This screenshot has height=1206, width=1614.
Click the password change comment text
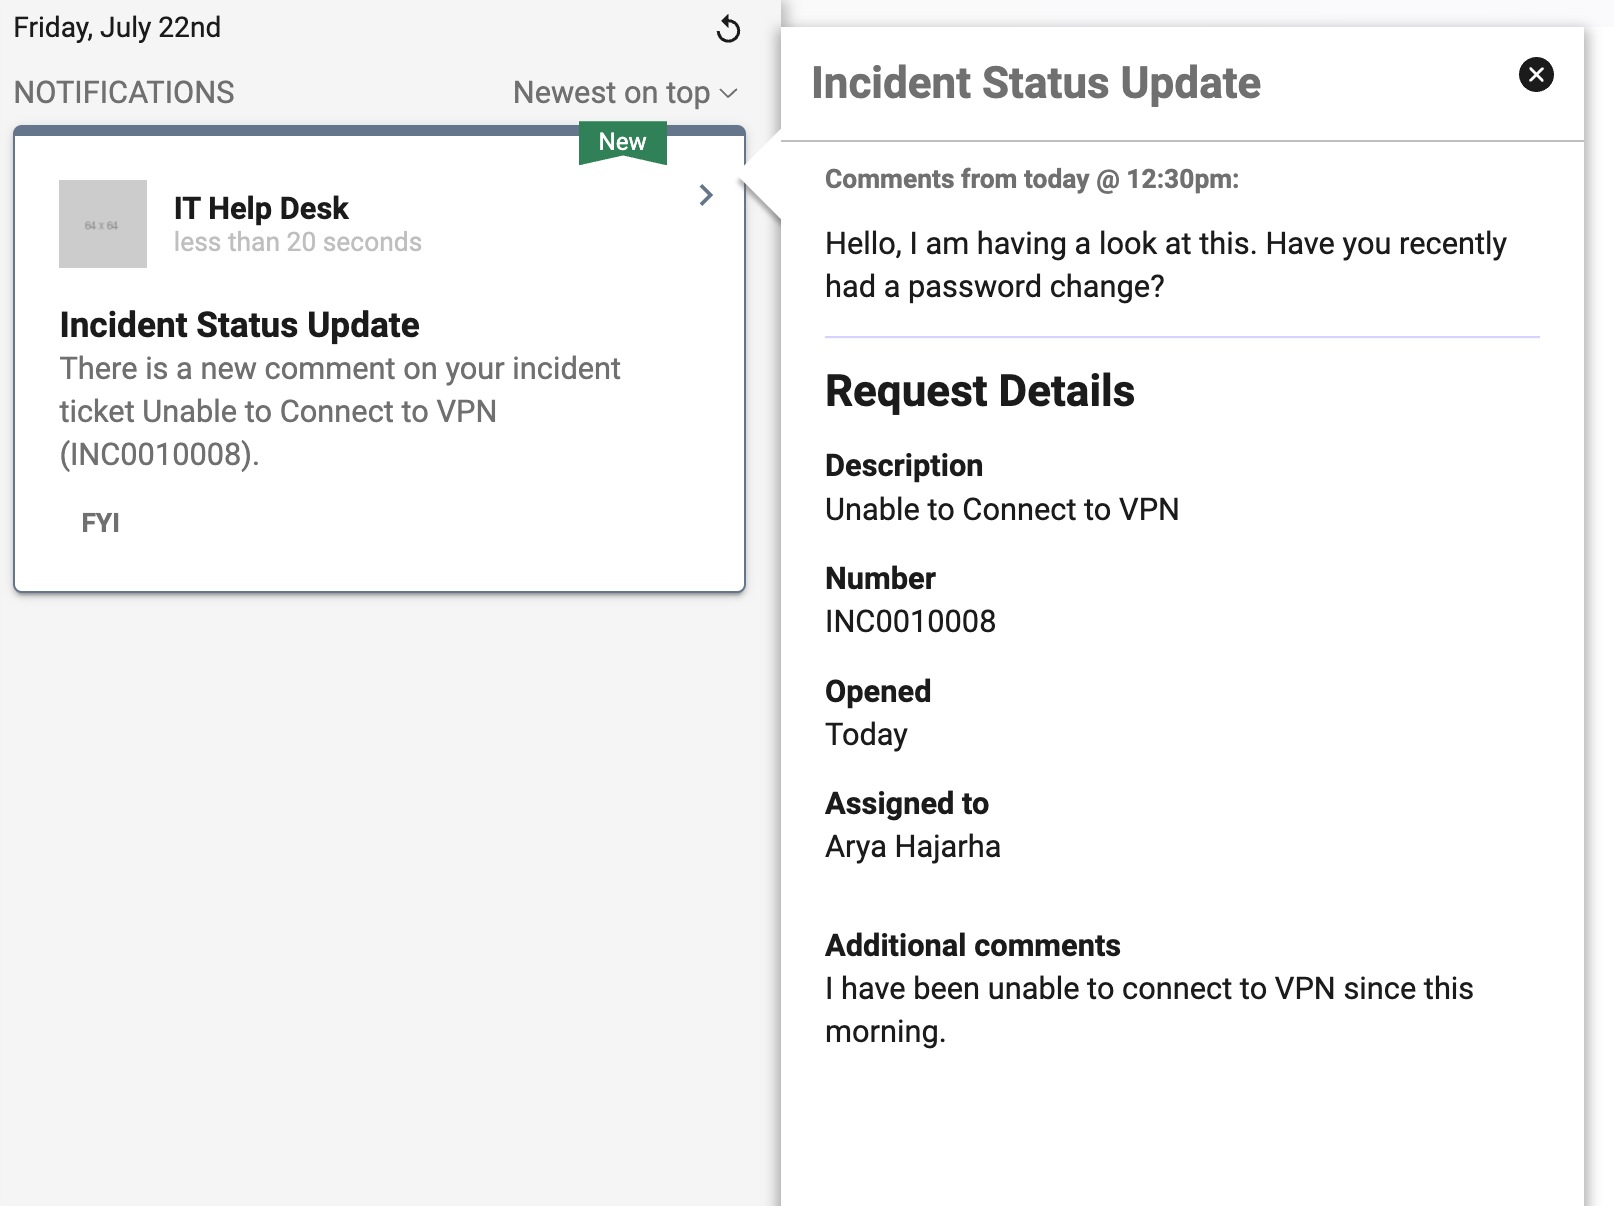(x=1166, y=265)
